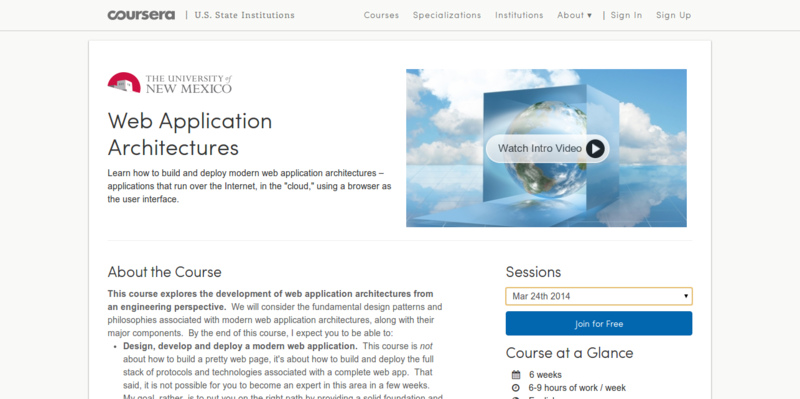
Task: Expand the About dropdown menu
Action: point(574,15)
